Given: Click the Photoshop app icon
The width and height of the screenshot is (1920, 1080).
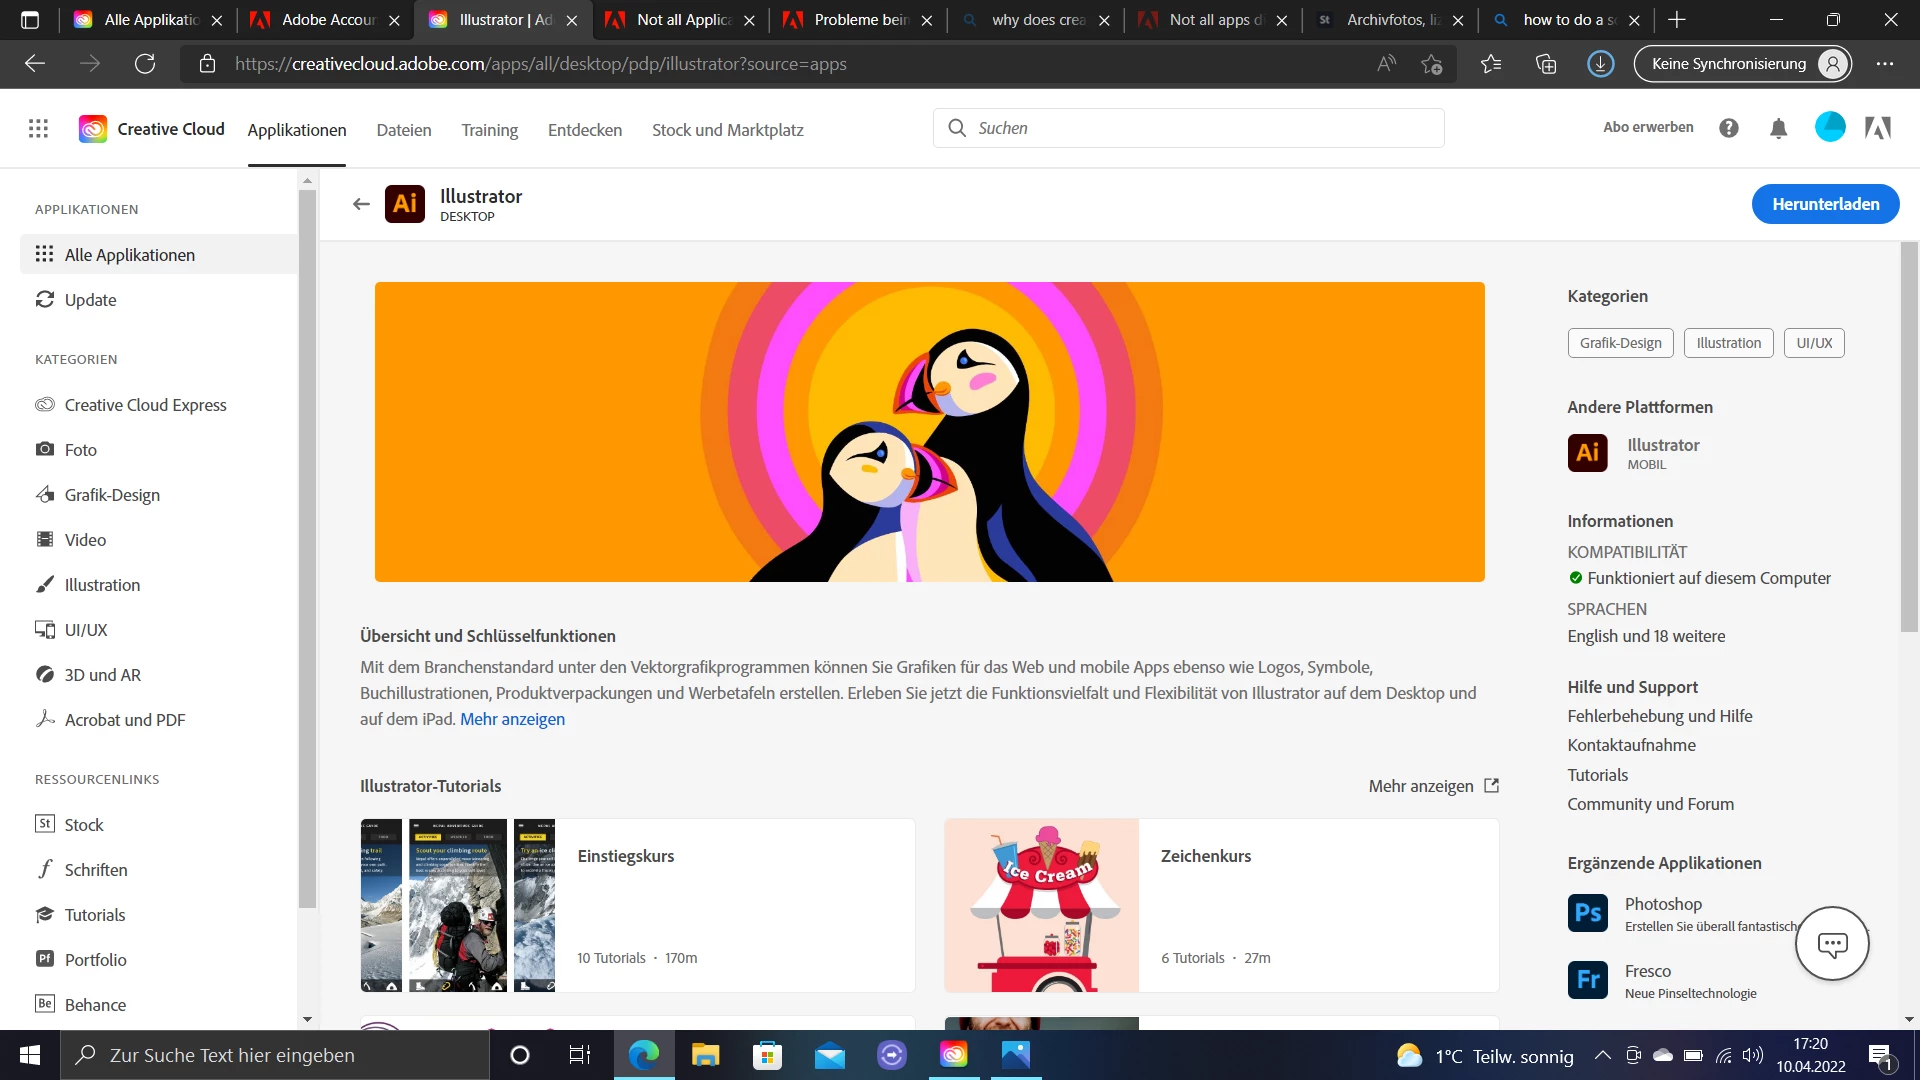Looking at the screenshot, I should coord(1587,913).
